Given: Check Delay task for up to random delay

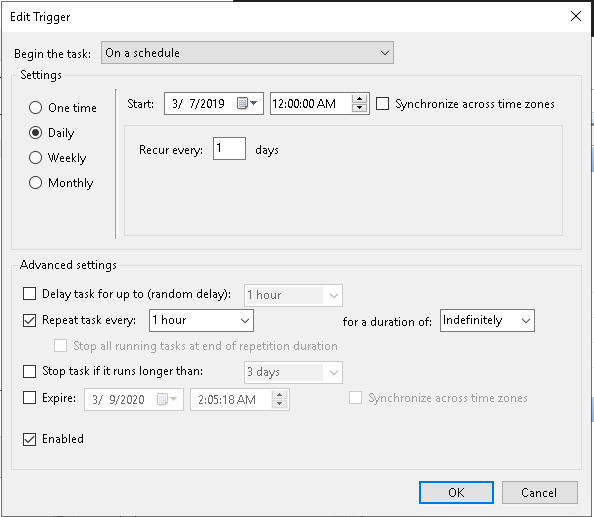Looking at the screenshot, I should point(30,294).
